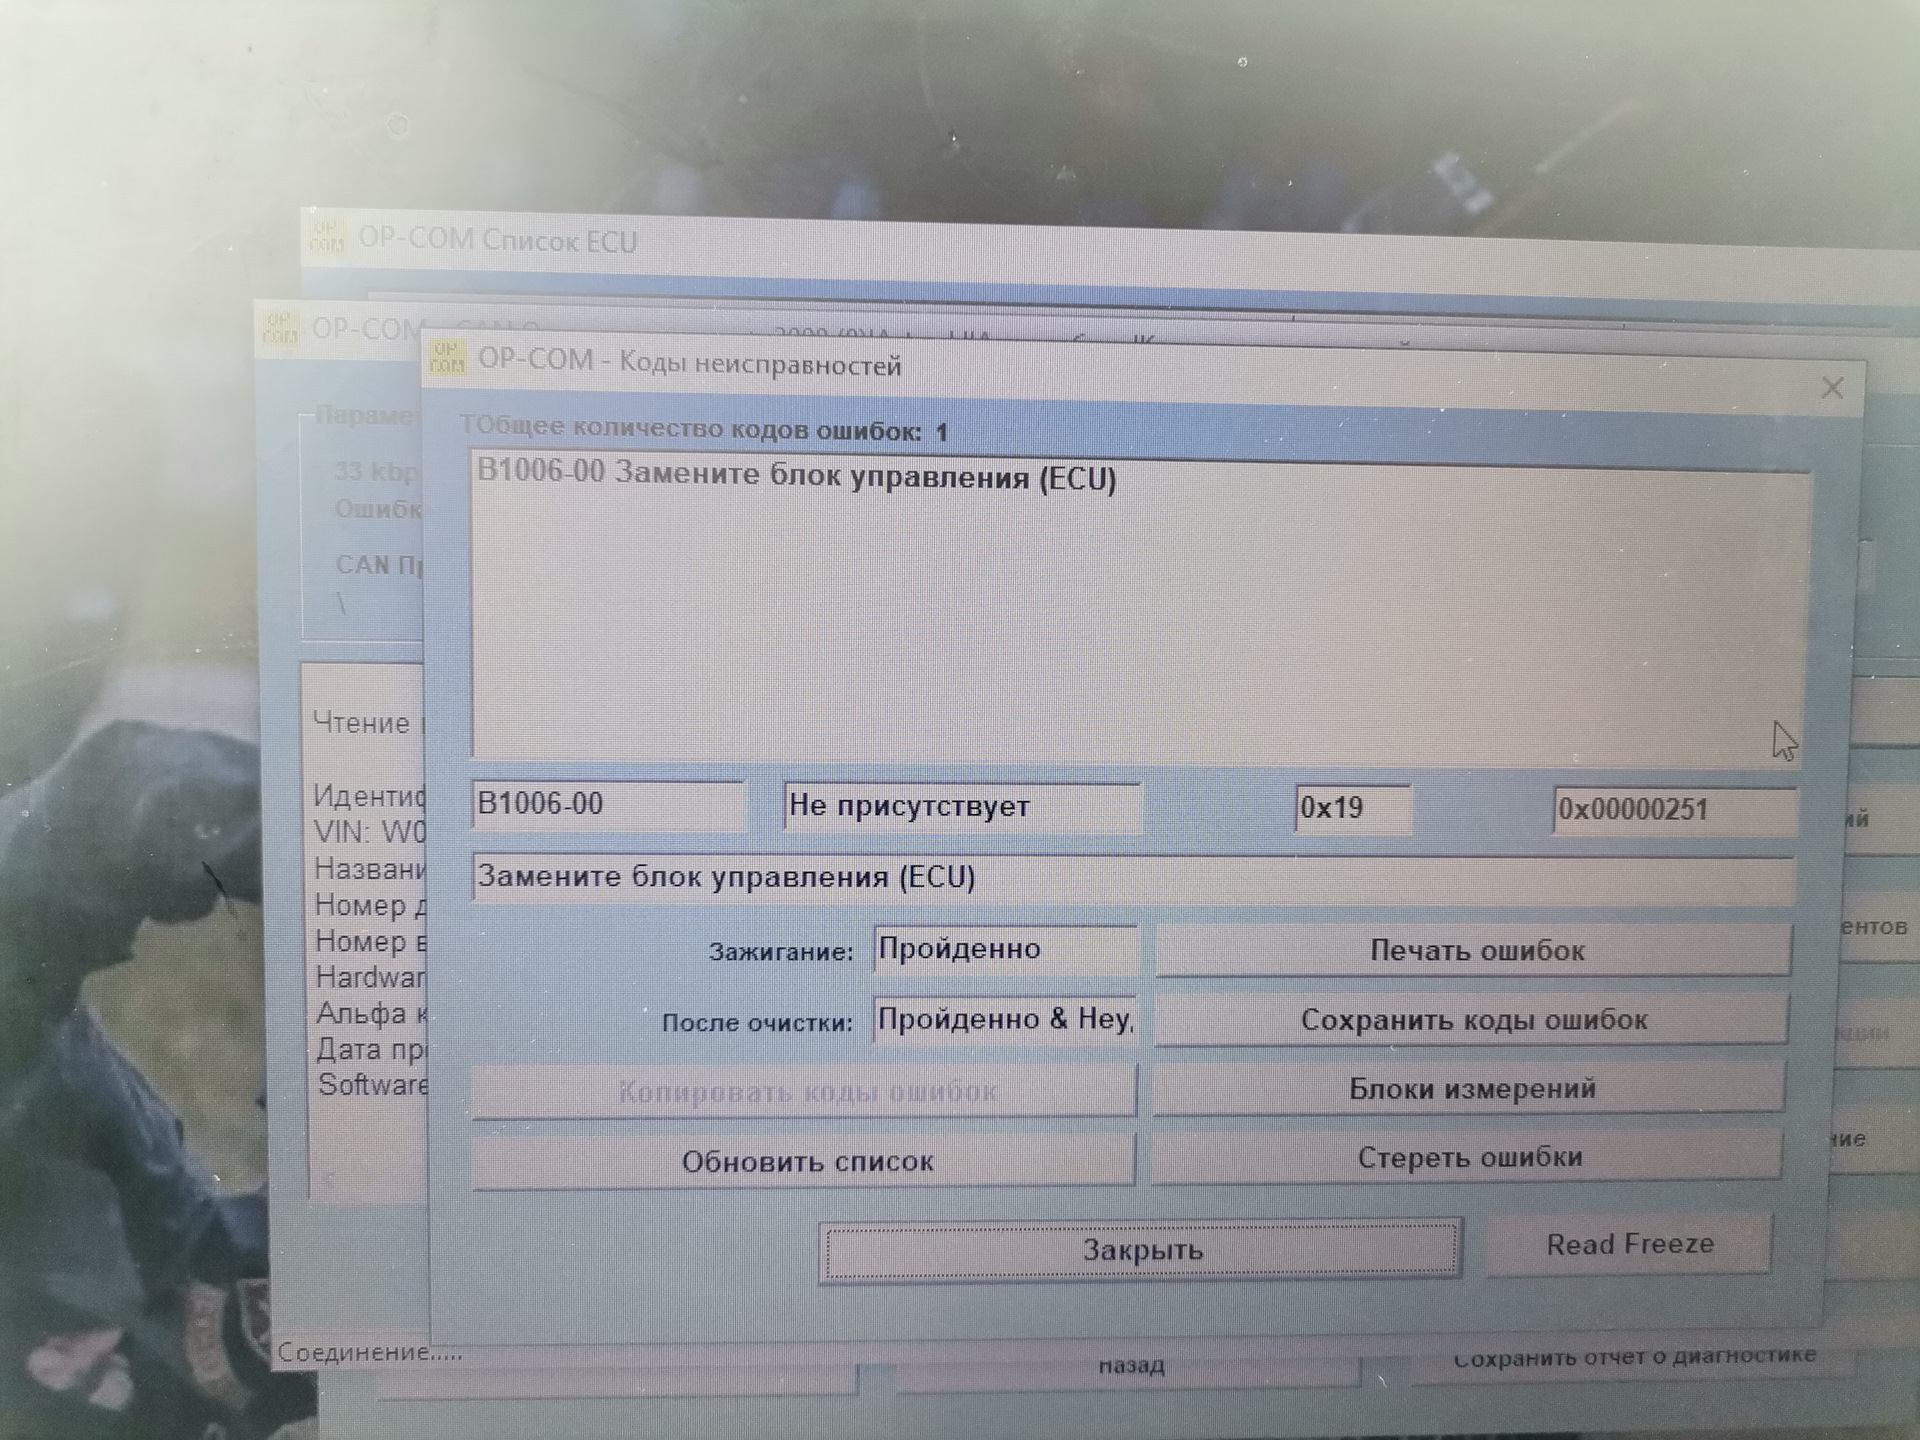Click the OP-COM icon in the fault codes title bar
1920x1440 pixels.
tap(447, 357)
